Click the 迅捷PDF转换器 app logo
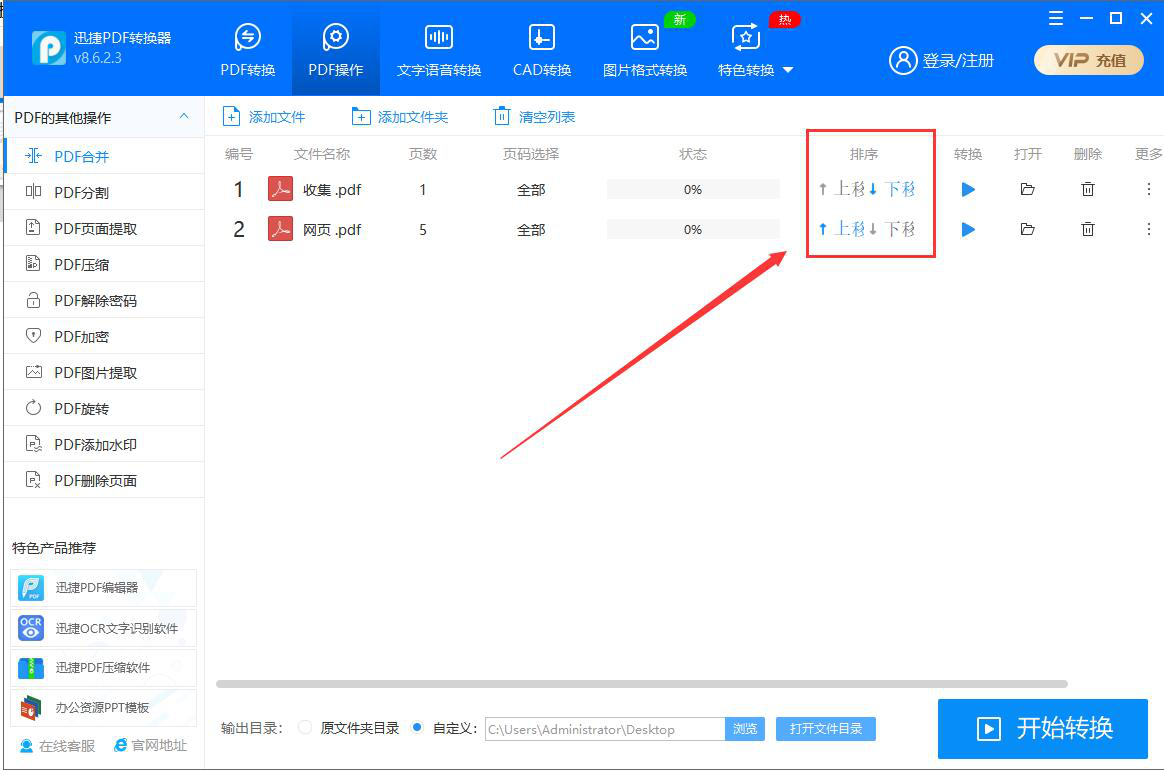The width and height of the screenshot is (1164, 770). pos(49,48)
